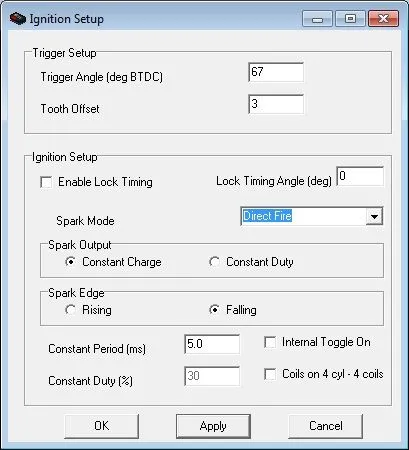Close the dialog with the red X

tap(383, 19)
